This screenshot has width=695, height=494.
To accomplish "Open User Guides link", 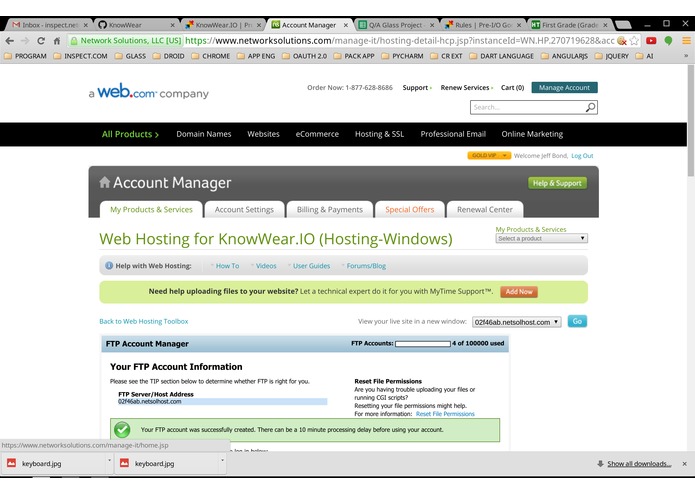I will 312,266.
